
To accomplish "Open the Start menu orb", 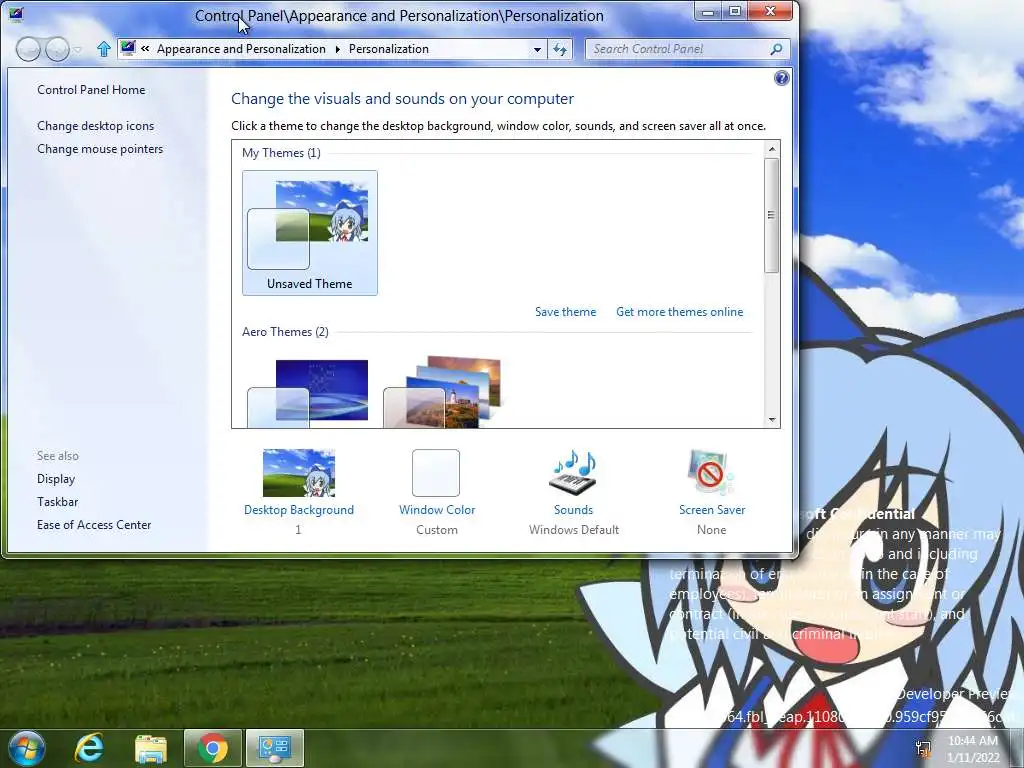I will 27,748.
